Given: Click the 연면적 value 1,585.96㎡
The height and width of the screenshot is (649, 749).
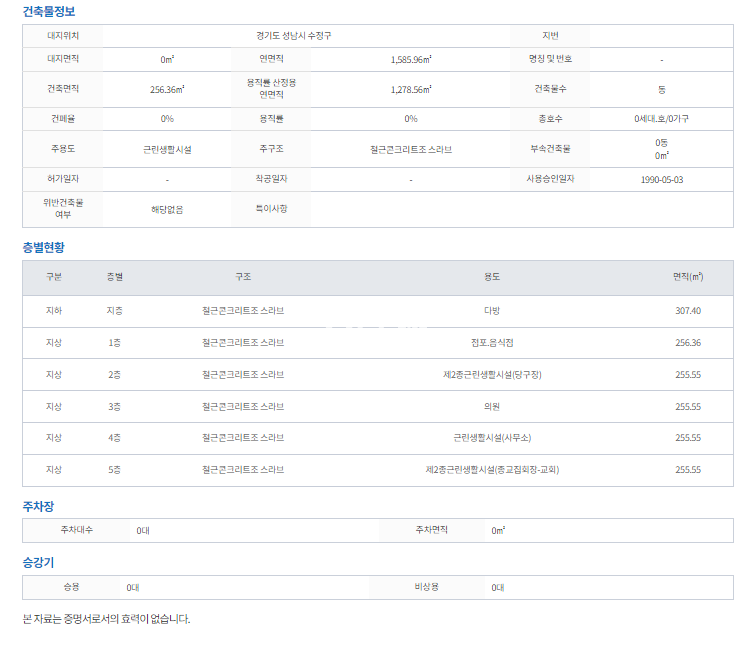Looking at the screenshot, I should point(411,60).
